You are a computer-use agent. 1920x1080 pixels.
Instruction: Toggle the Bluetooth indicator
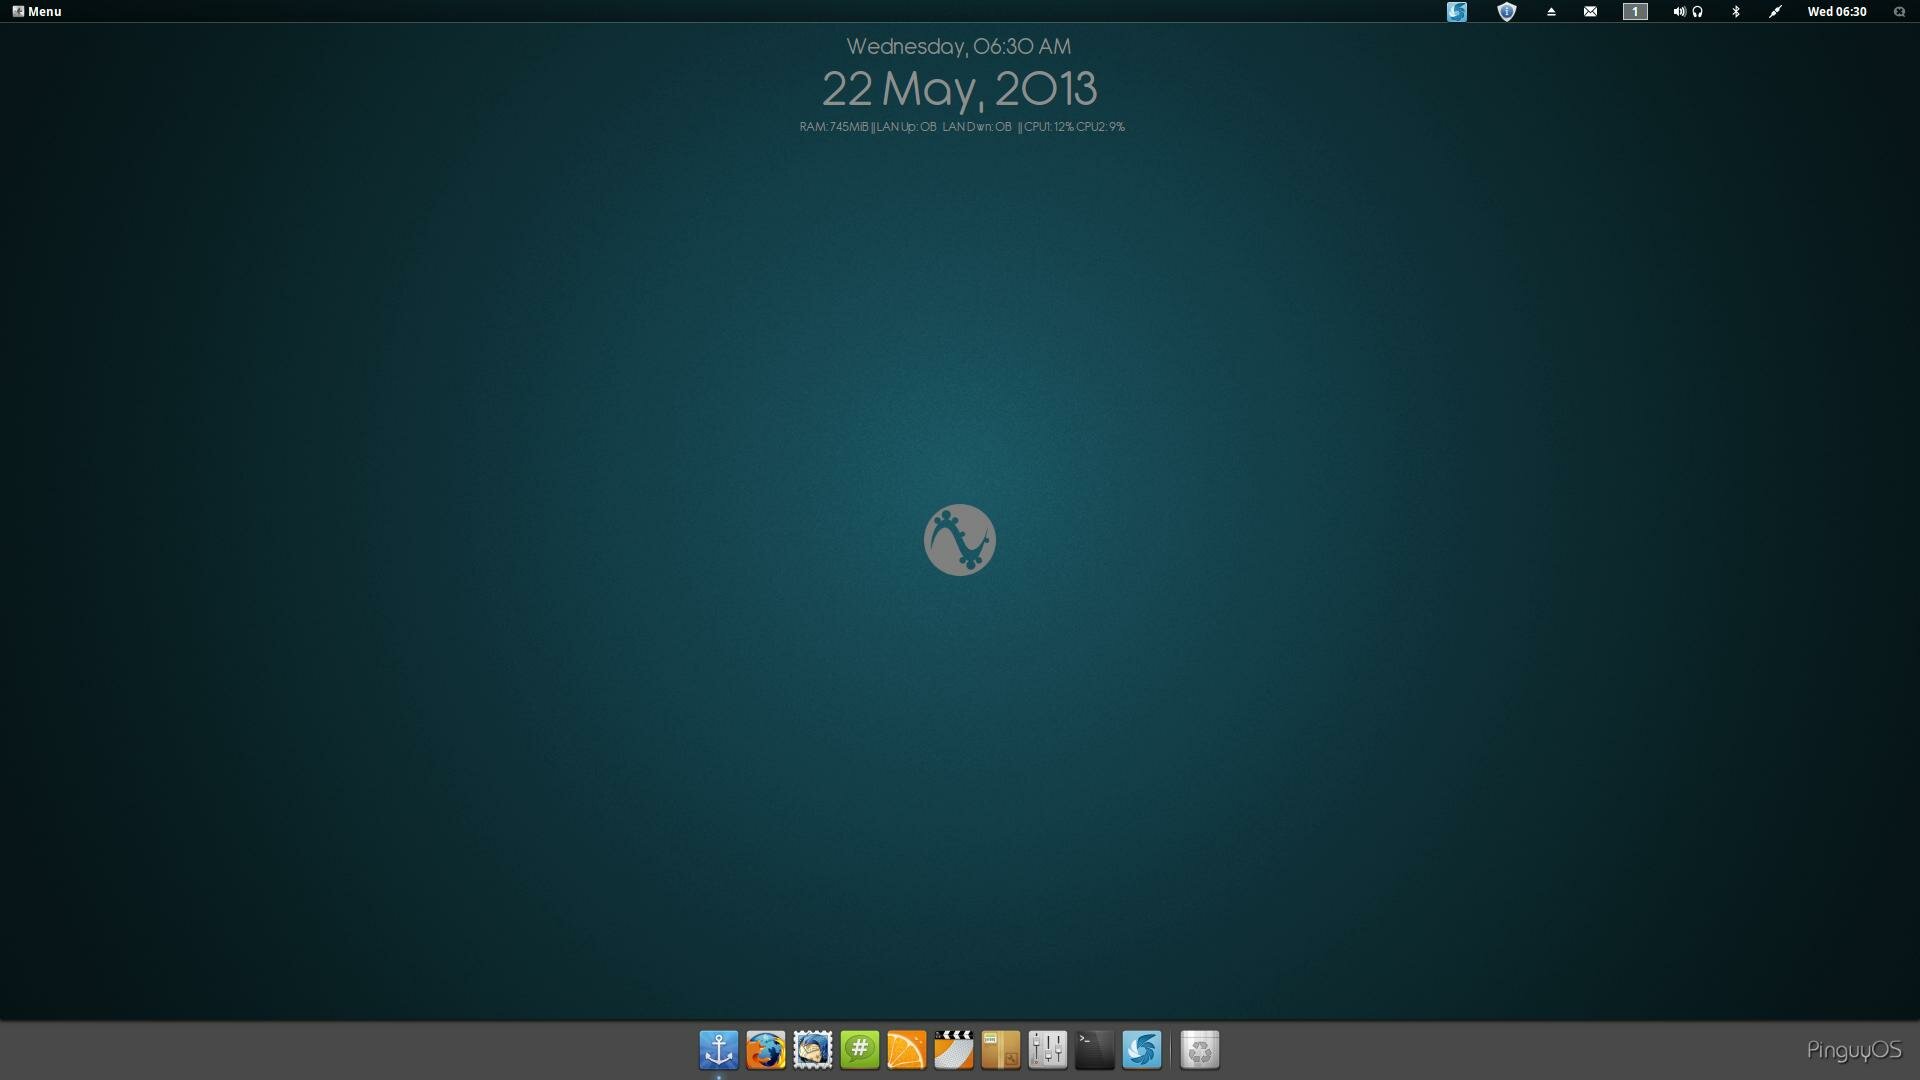pos(1736,11)
